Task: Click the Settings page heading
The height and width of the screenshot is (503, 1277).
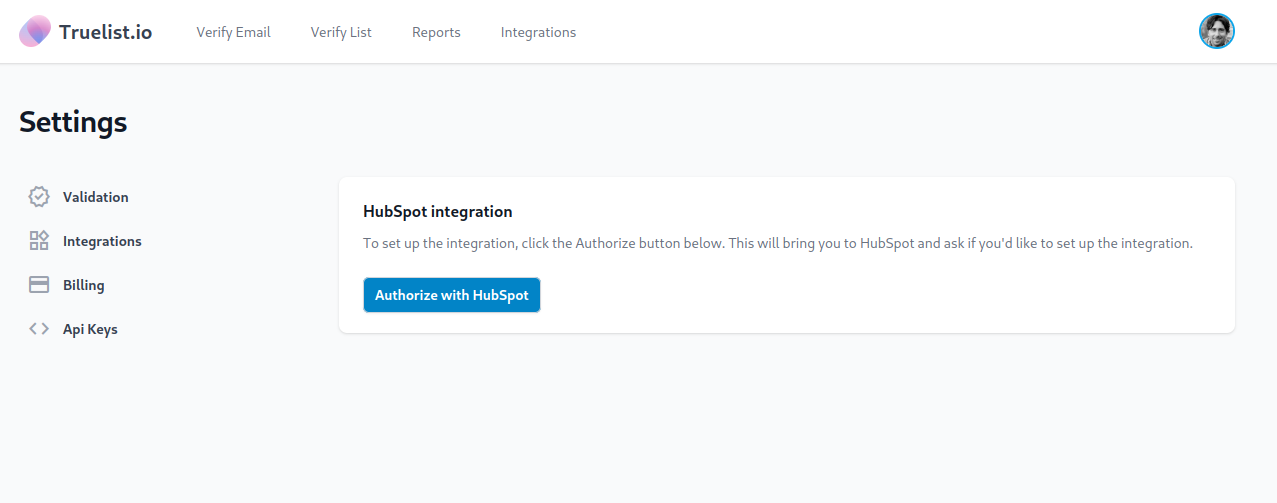Action: [73, 122]
